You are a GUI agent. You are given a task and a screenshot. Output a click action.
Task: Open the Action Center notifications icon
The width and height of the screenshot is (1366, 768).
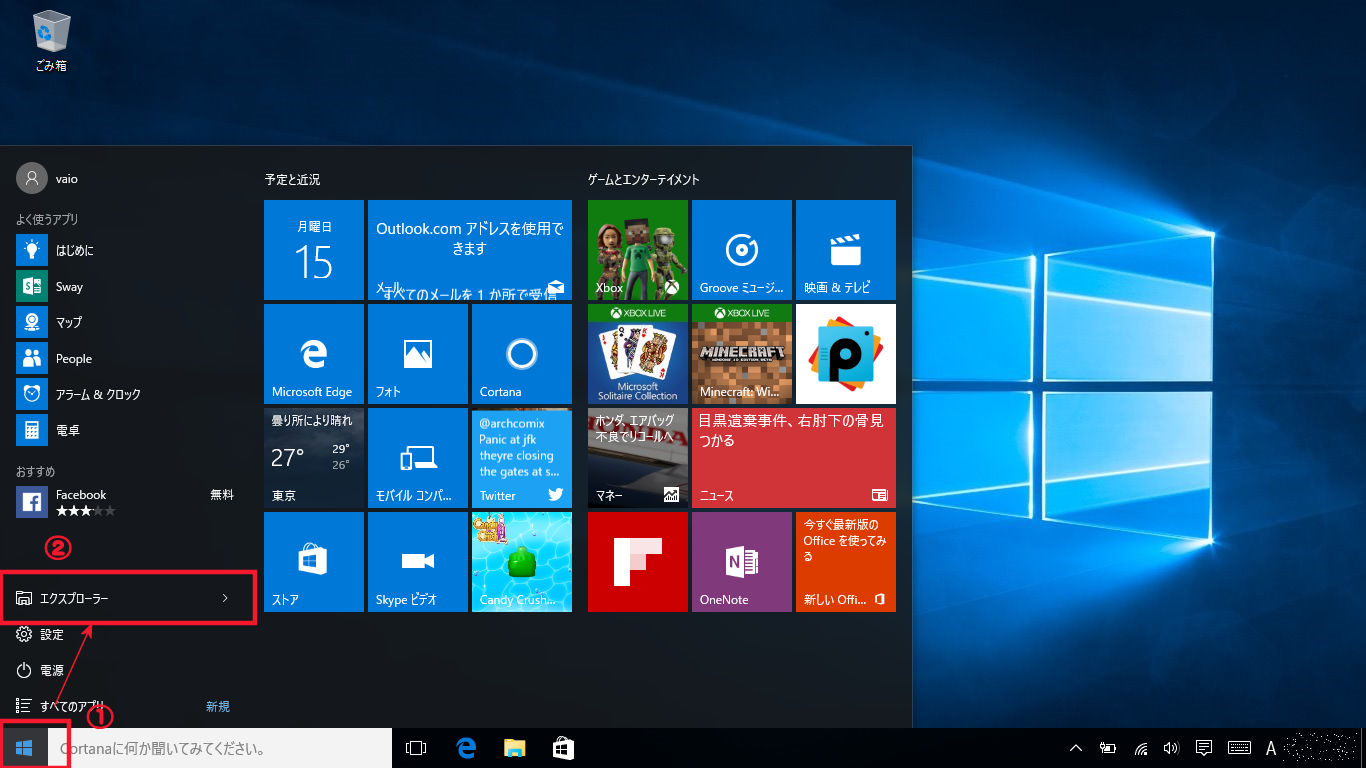click(x=1204, y=748)
